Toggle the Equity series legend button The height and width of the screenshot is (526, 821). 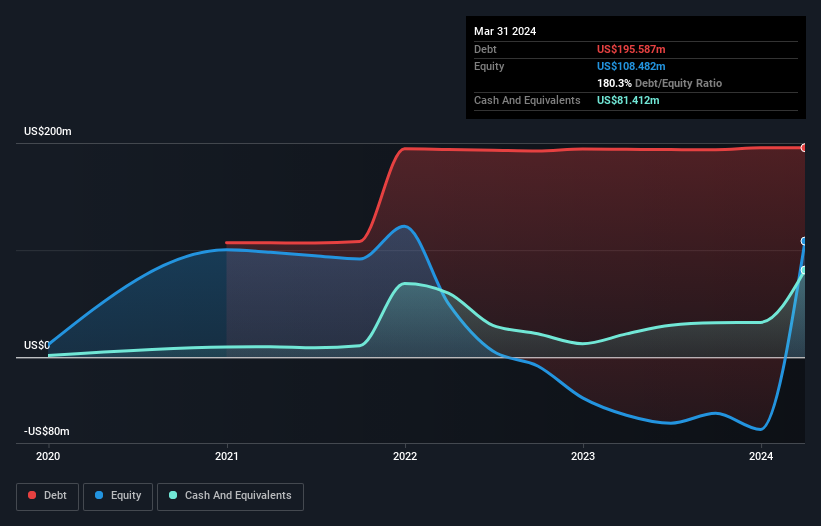(x=118, y=496)
